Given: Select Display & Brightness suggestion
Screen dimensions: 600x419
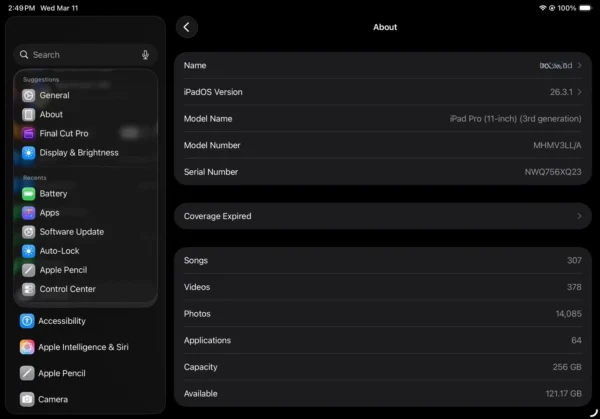Looking at the screenshot, I should pos(78,153).
